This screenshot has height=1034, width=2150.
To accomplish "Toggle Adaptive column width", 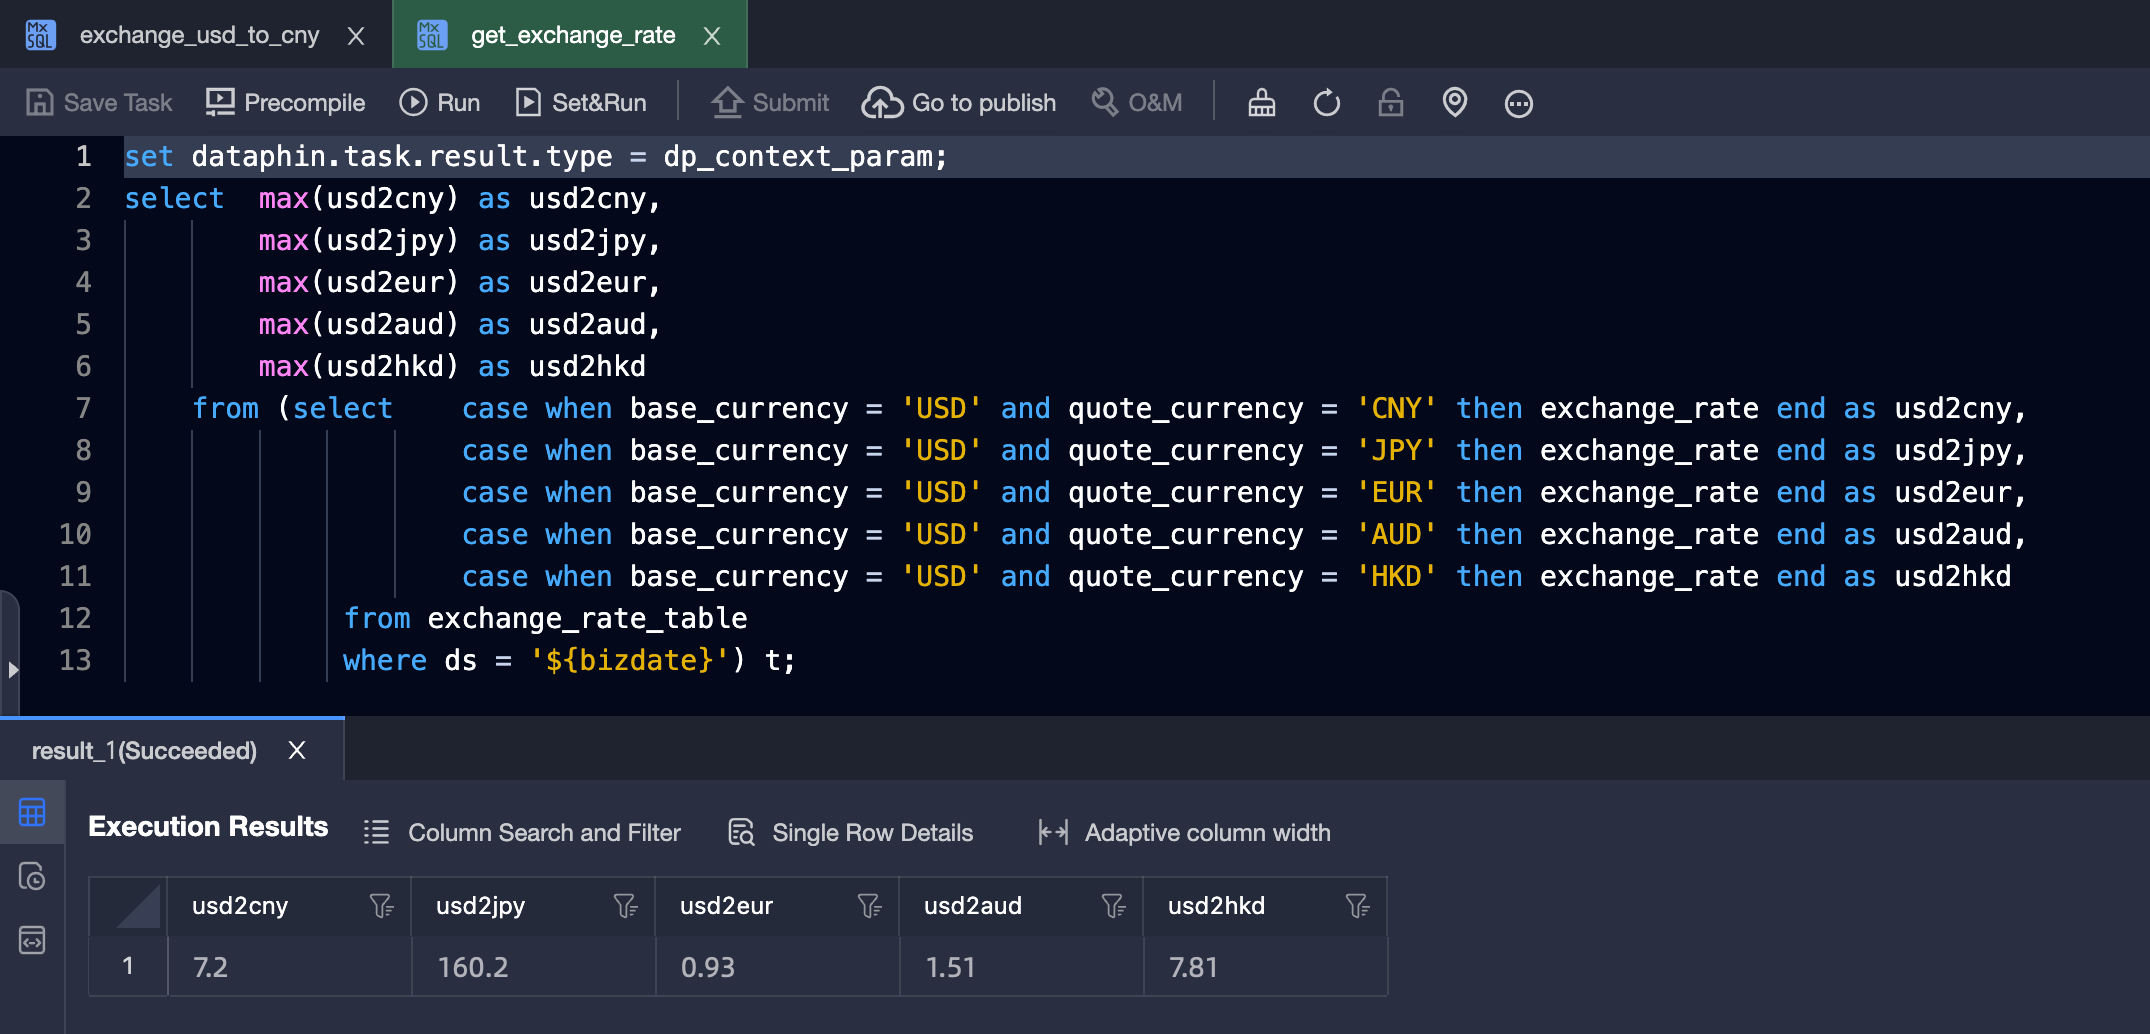I will point(1185,833).
